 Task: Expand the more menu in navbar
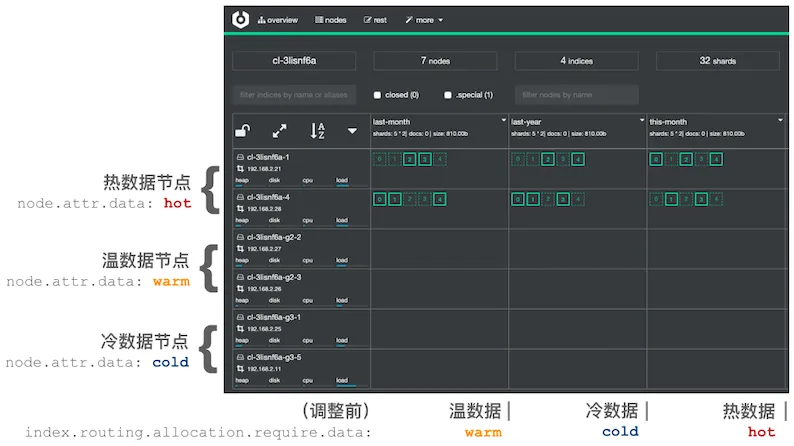point(424,20)
